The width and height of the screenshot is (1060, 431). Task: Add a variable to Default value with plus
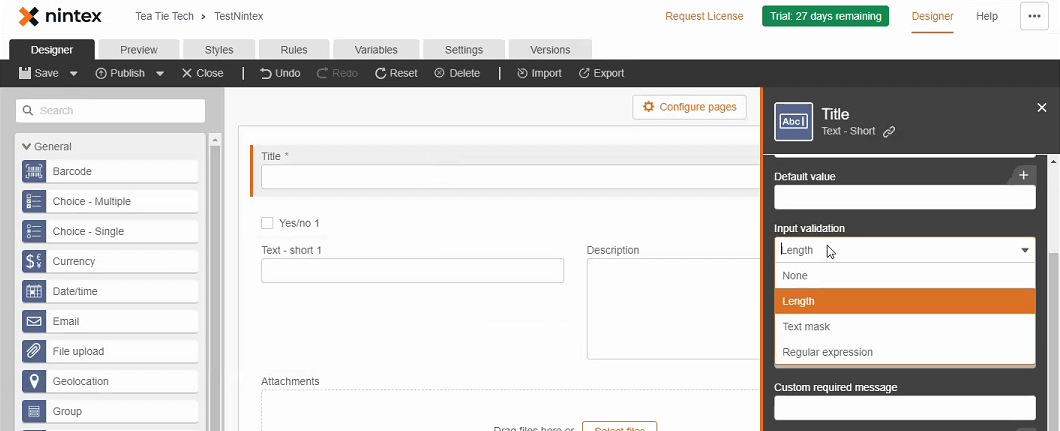point(1023,175)
